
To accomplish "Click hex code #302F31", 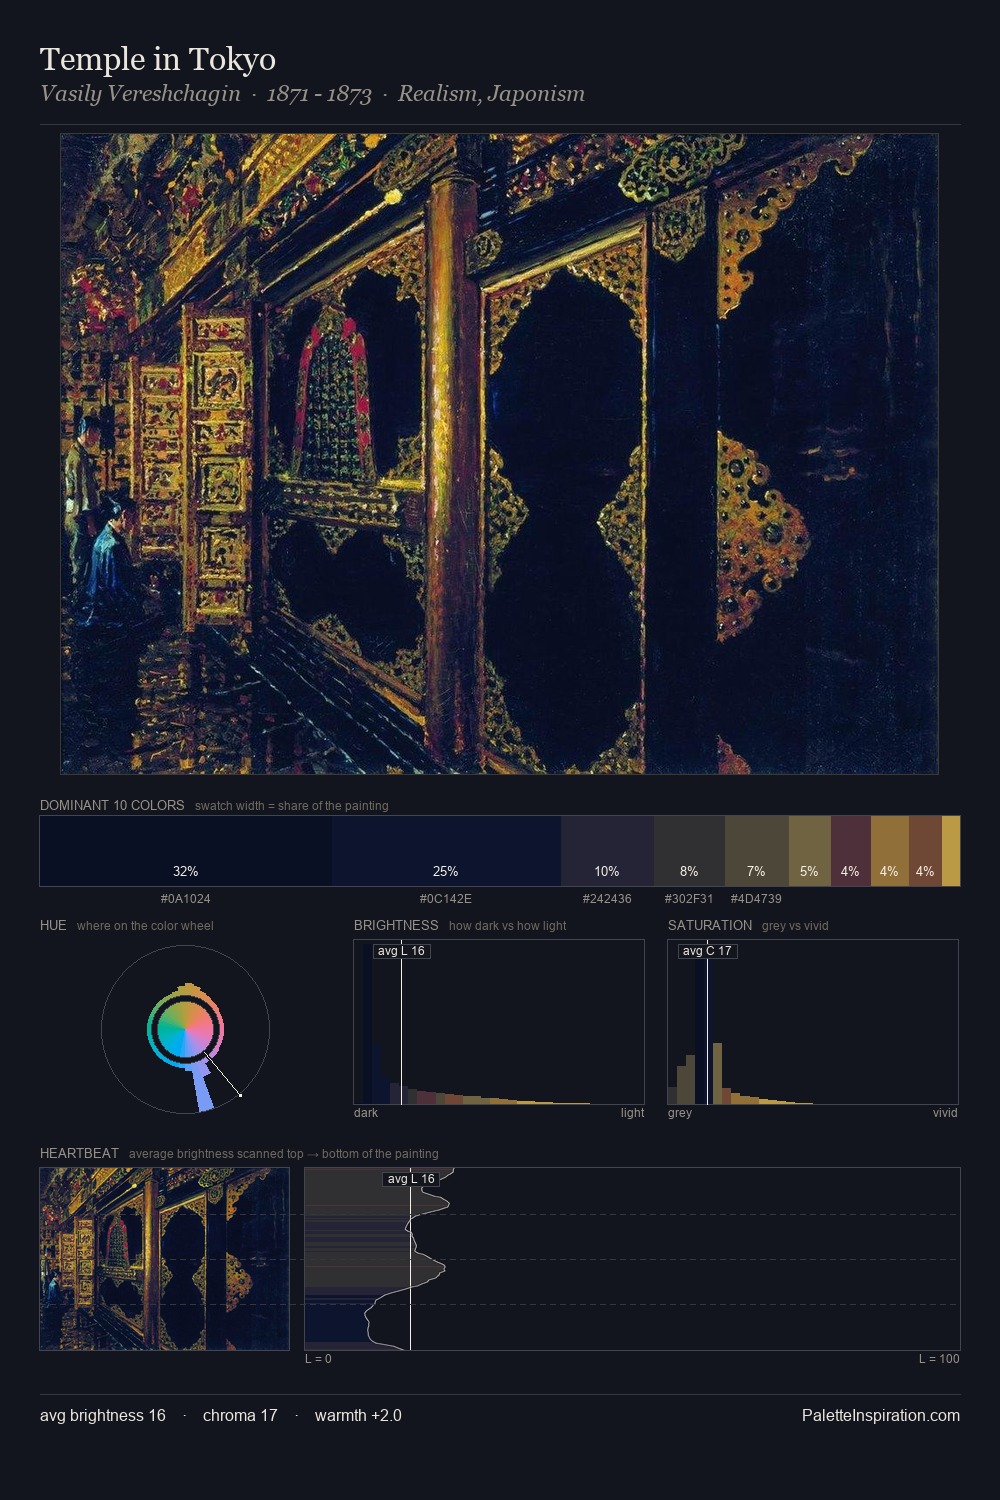I will 689,899.
